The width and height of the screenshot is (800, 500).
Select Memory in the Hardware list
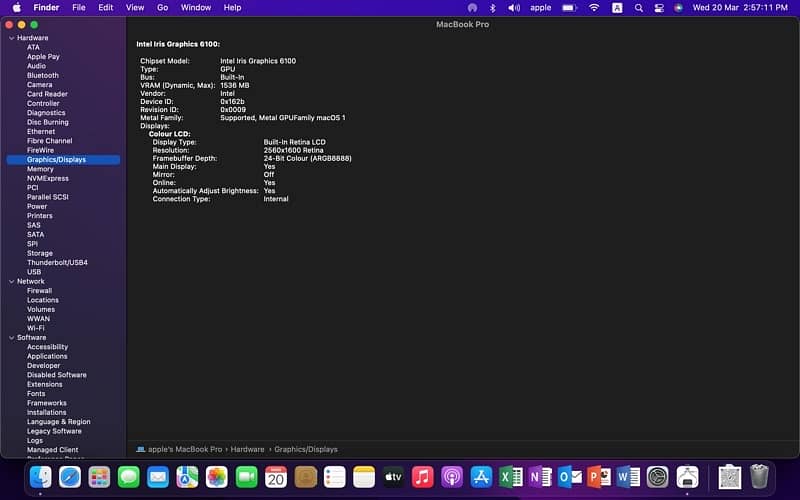click(40, 169)
